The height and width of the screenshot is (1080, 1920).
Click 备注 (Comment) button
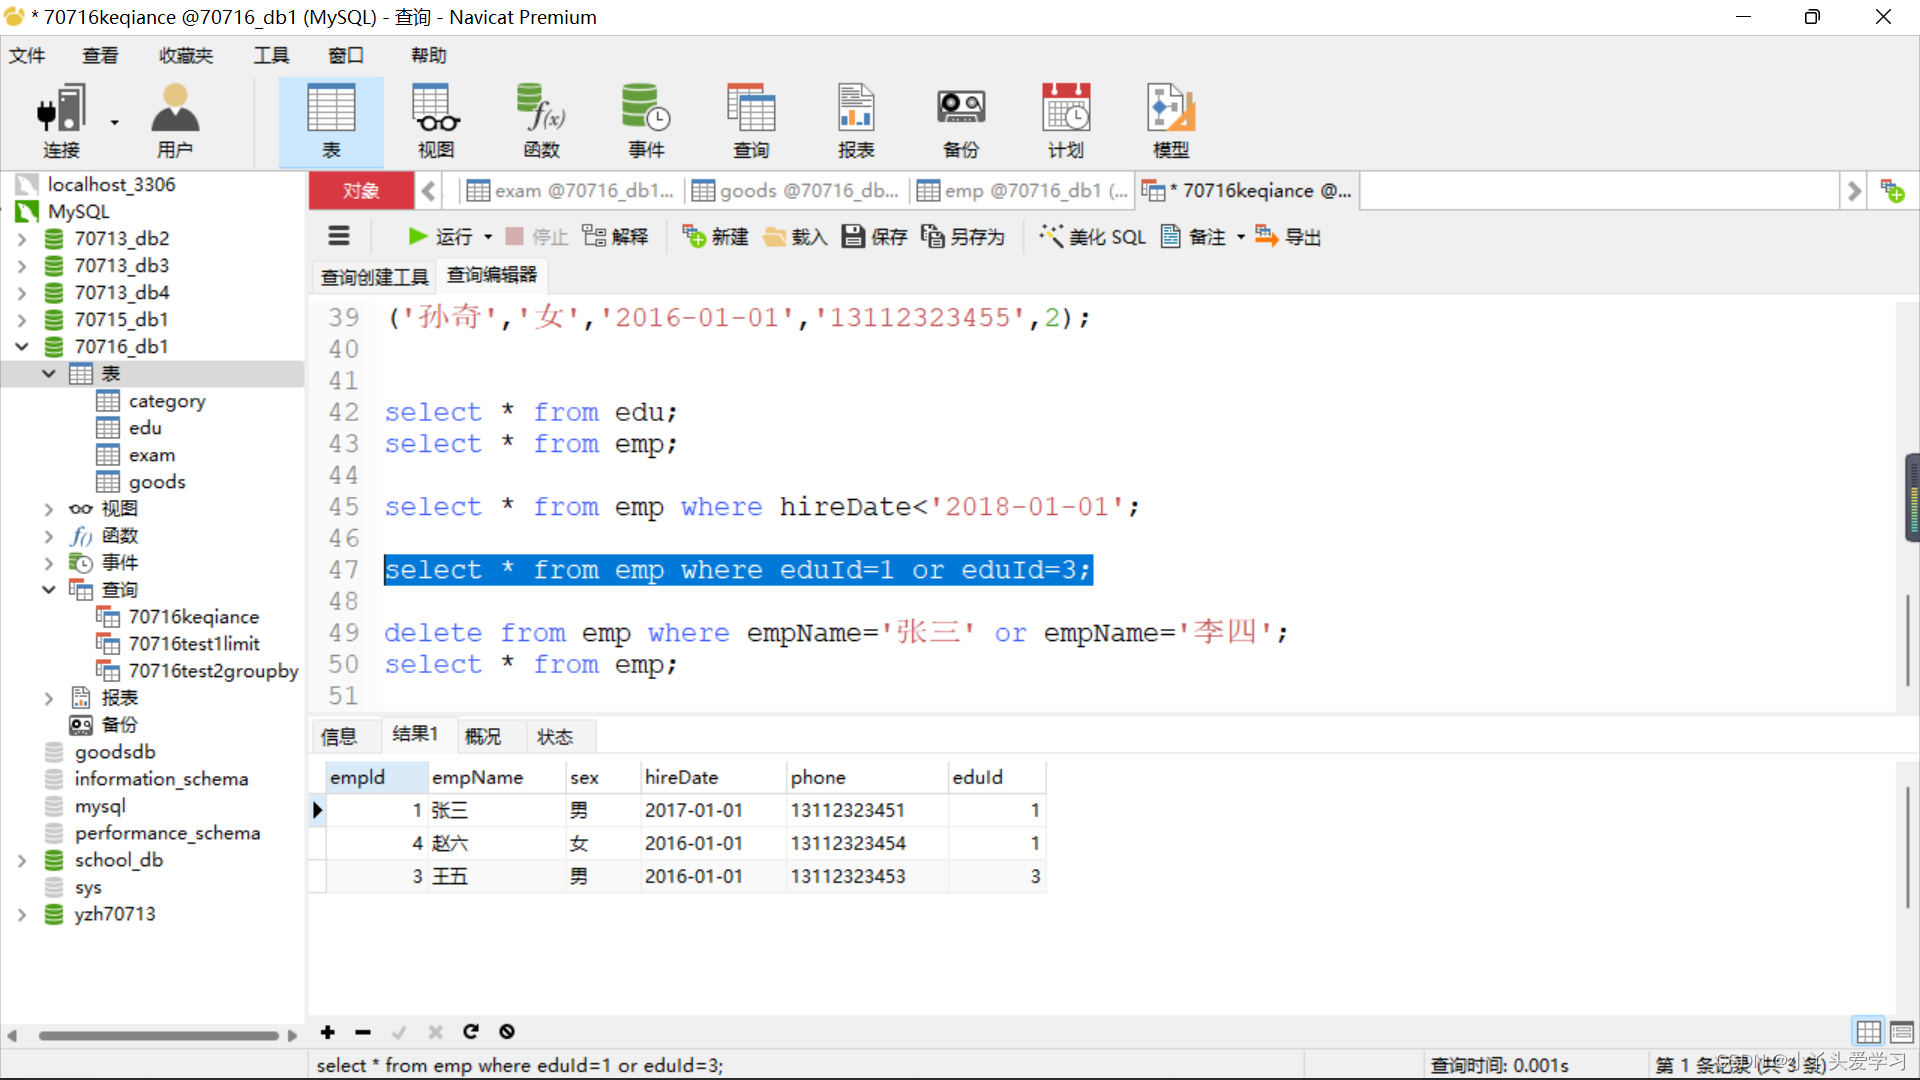click(x=1193, y=236)
